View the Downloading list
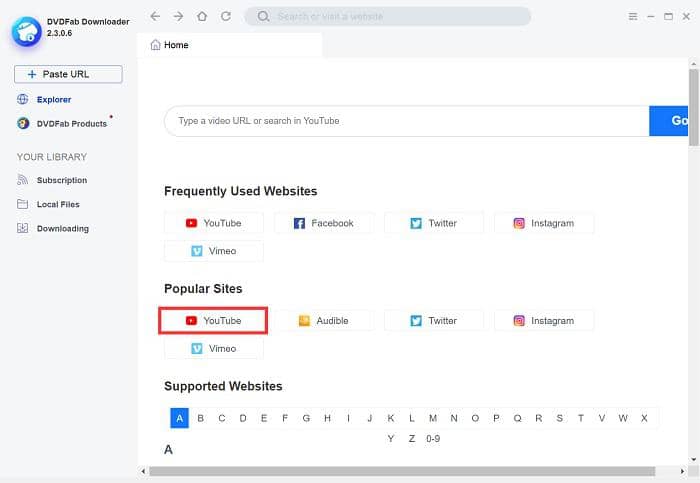 pos(62,228)
